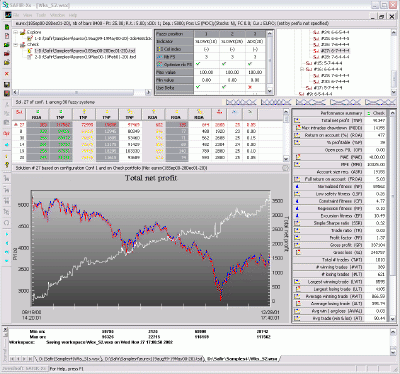
Task: Switch to the Wks_S2.wso workspace tab at the bottom
Action: [x=242, y=359]
